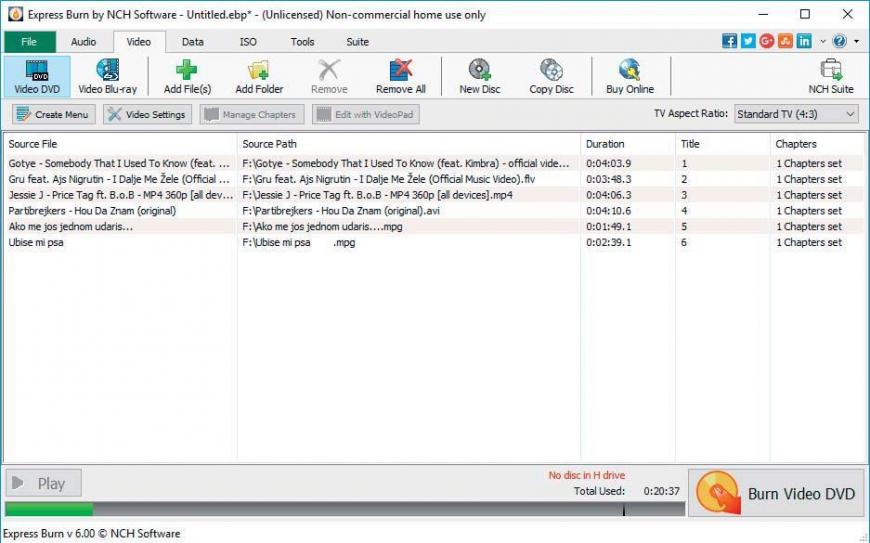This screenshot has width=870, height=543.
Task: Click the Total Used time 0:20:37
Action: click(x=661, y=491)
